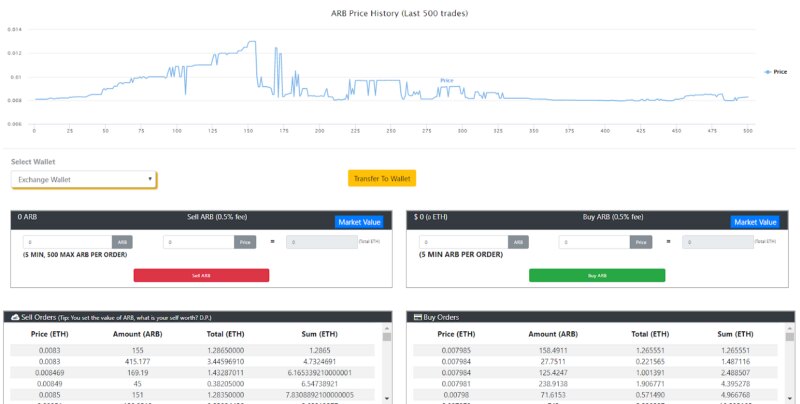Image resolution: width=800 pixels, height=404 pixels.
Task: Click the Price label on the chart line
Action: (447, 80)
